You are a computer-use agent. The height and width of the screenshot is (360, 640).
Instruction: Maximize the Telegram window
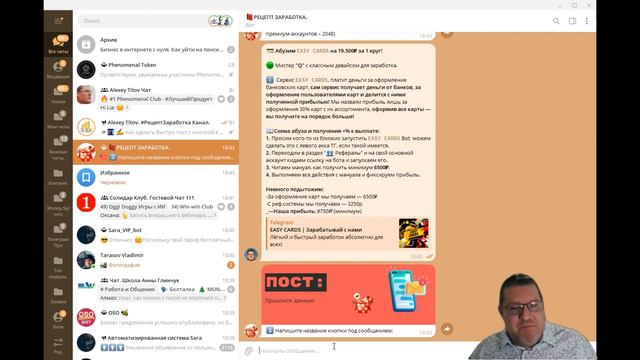point(574,5)
